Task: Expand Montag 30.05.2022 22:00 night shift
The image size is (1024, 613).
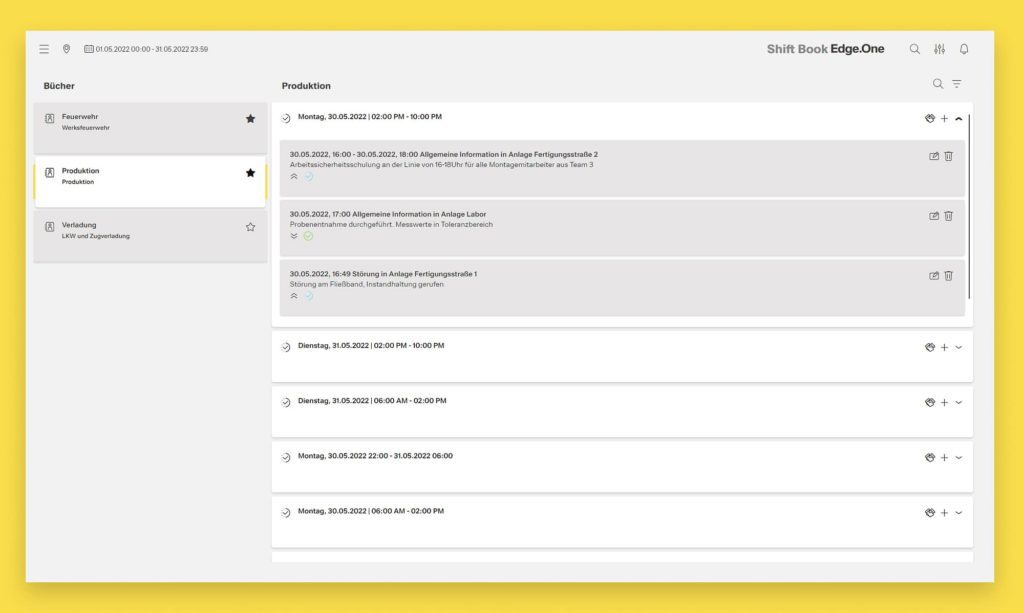Action: (959, 457)
